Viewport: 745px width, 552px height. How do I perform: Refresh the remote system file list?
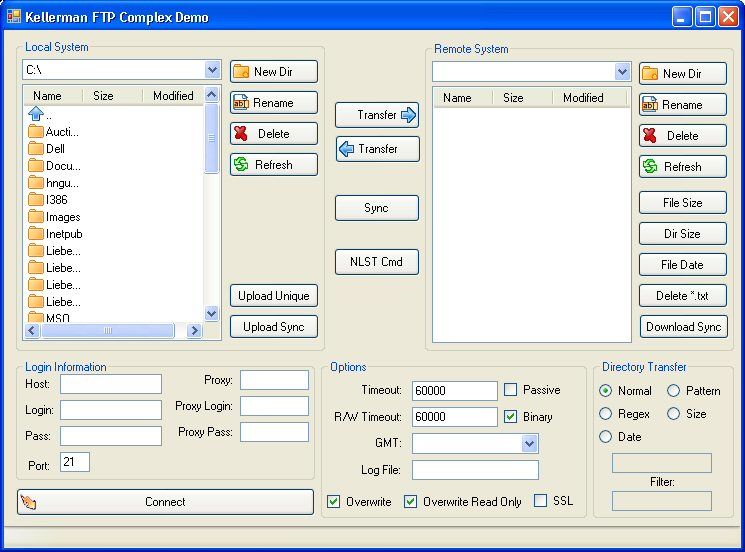(x=682, y=167)
